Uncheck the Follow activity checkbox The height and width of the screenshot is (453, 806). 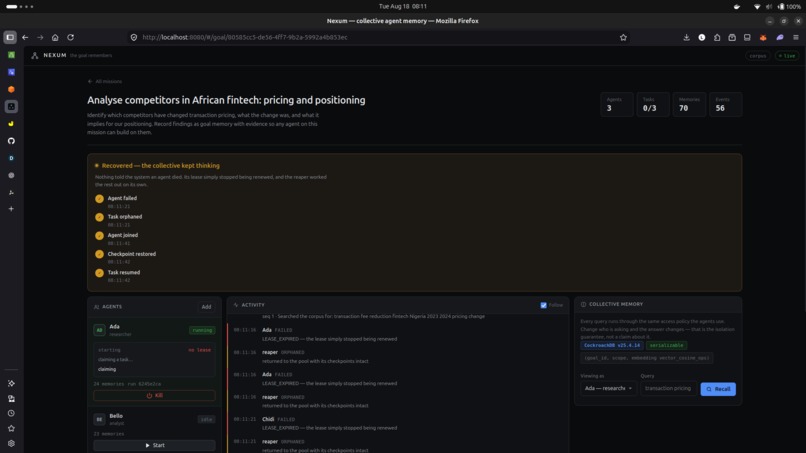(543, 305)
